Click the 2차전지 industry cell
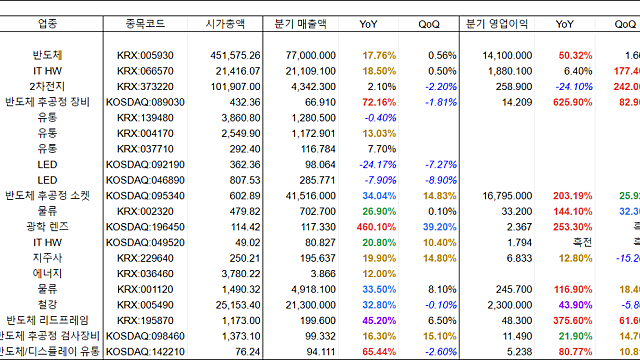This screenshot has width=640, height=360. [x=47, y=87]
